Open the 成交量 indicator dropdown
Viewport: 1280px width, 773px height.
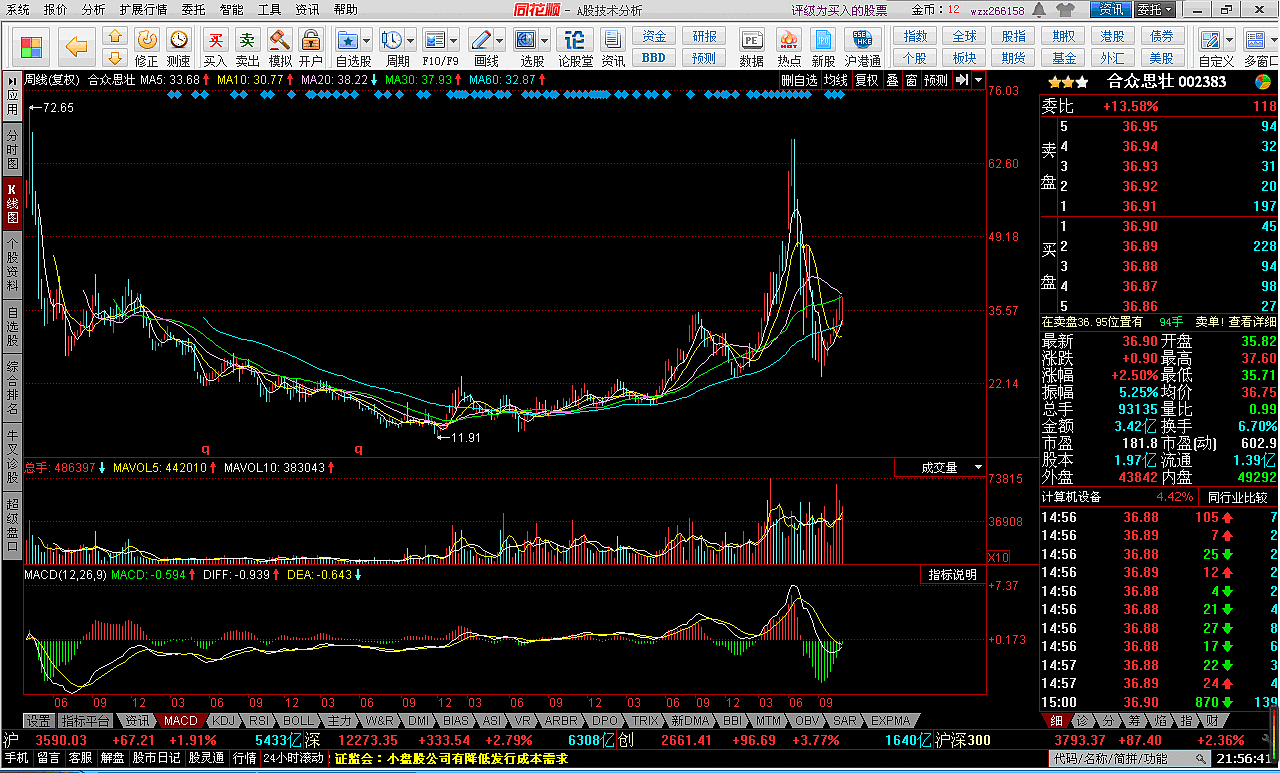(x=939, y=467)
